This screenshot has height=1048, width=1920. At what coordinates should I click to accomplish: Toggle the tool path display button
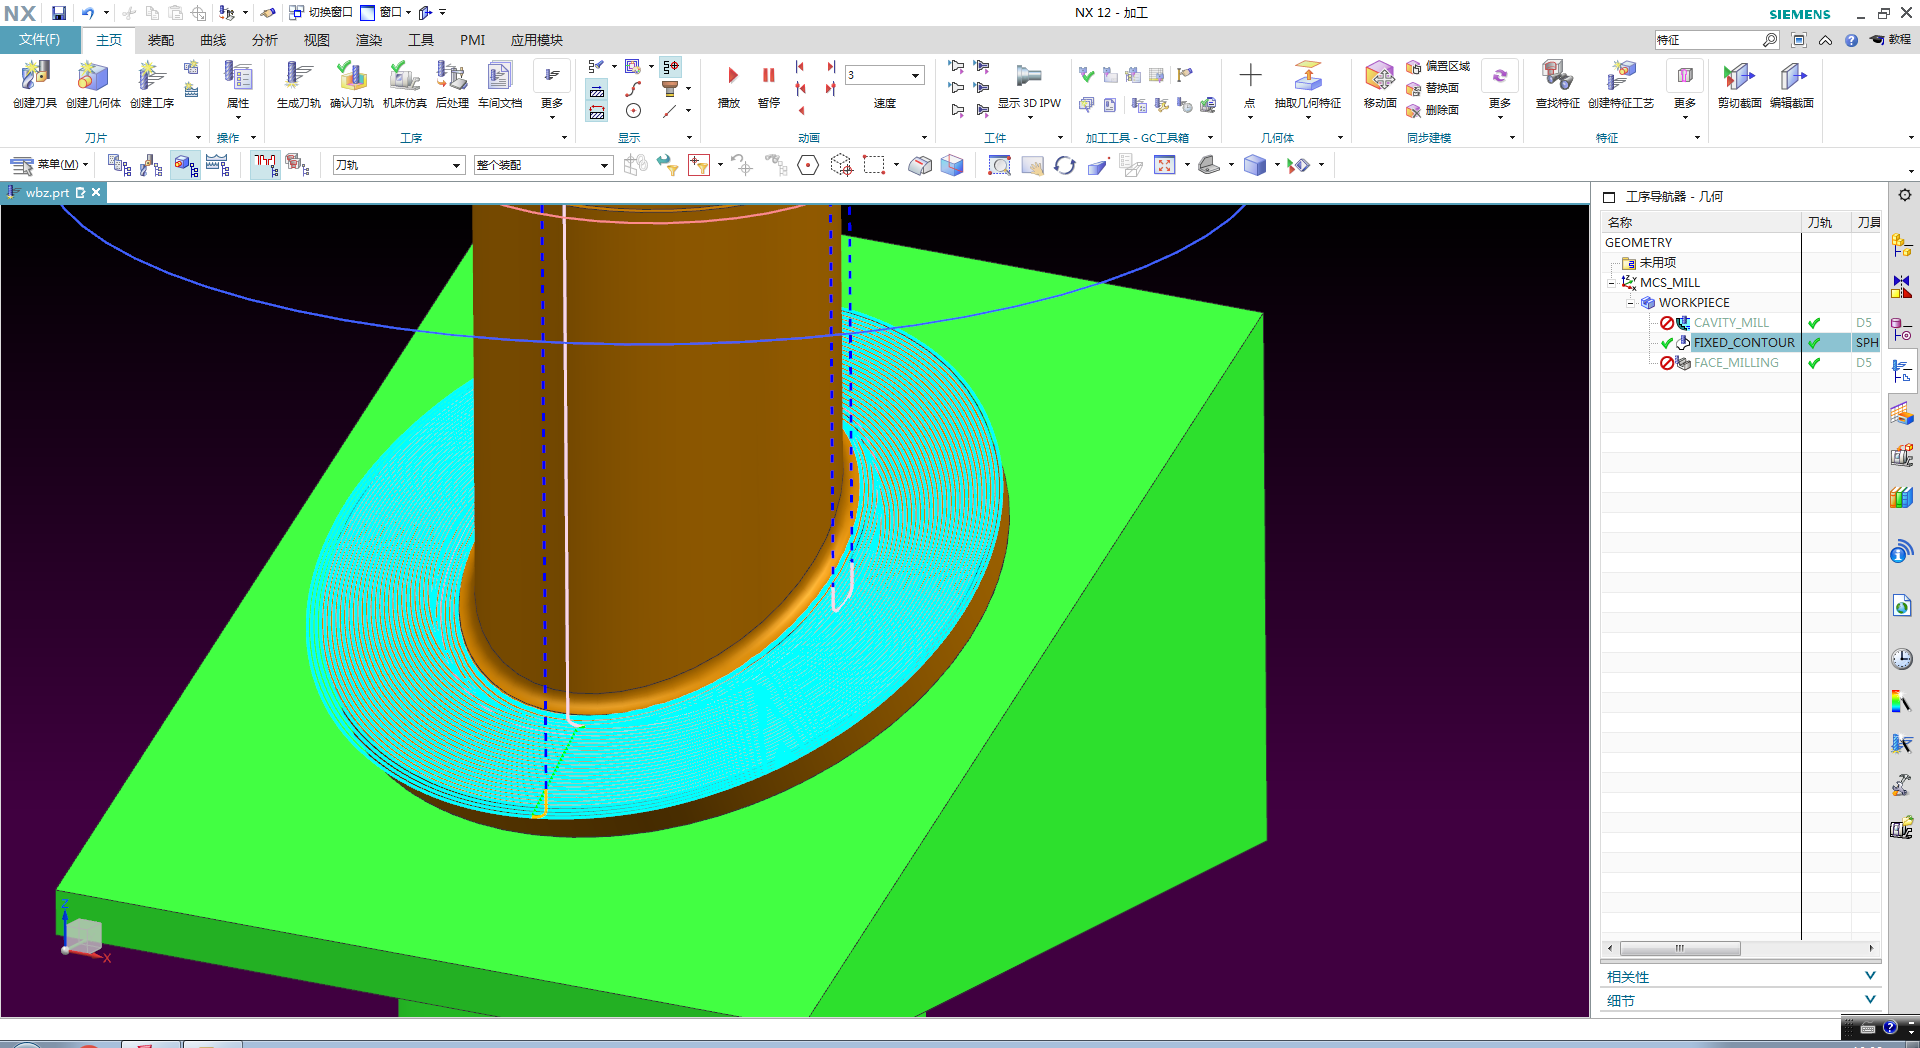[x=265, y=165]
